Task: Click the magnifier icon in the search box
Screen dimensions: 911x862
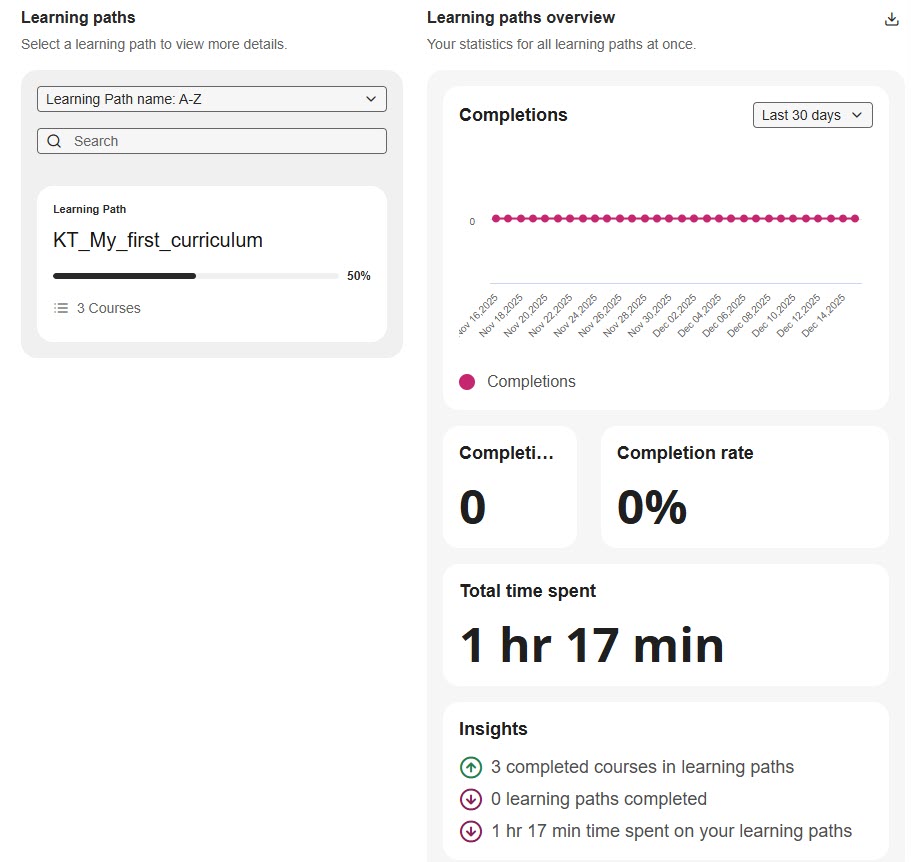Action: (x=55, y=141)
